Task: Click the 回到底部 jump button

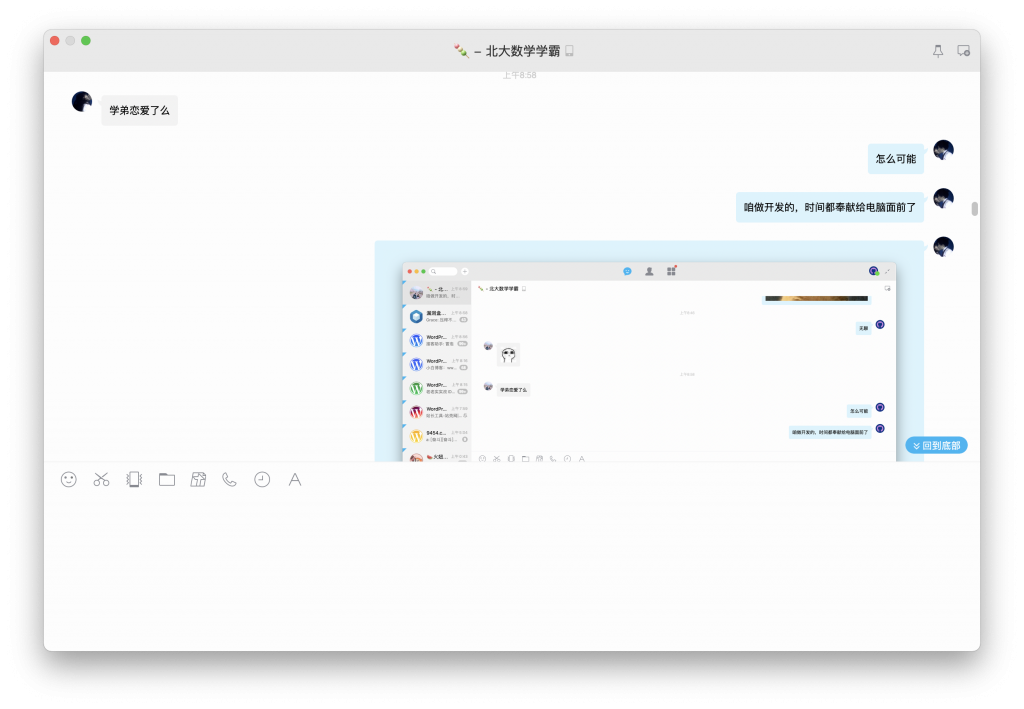Action: point(936,445)
